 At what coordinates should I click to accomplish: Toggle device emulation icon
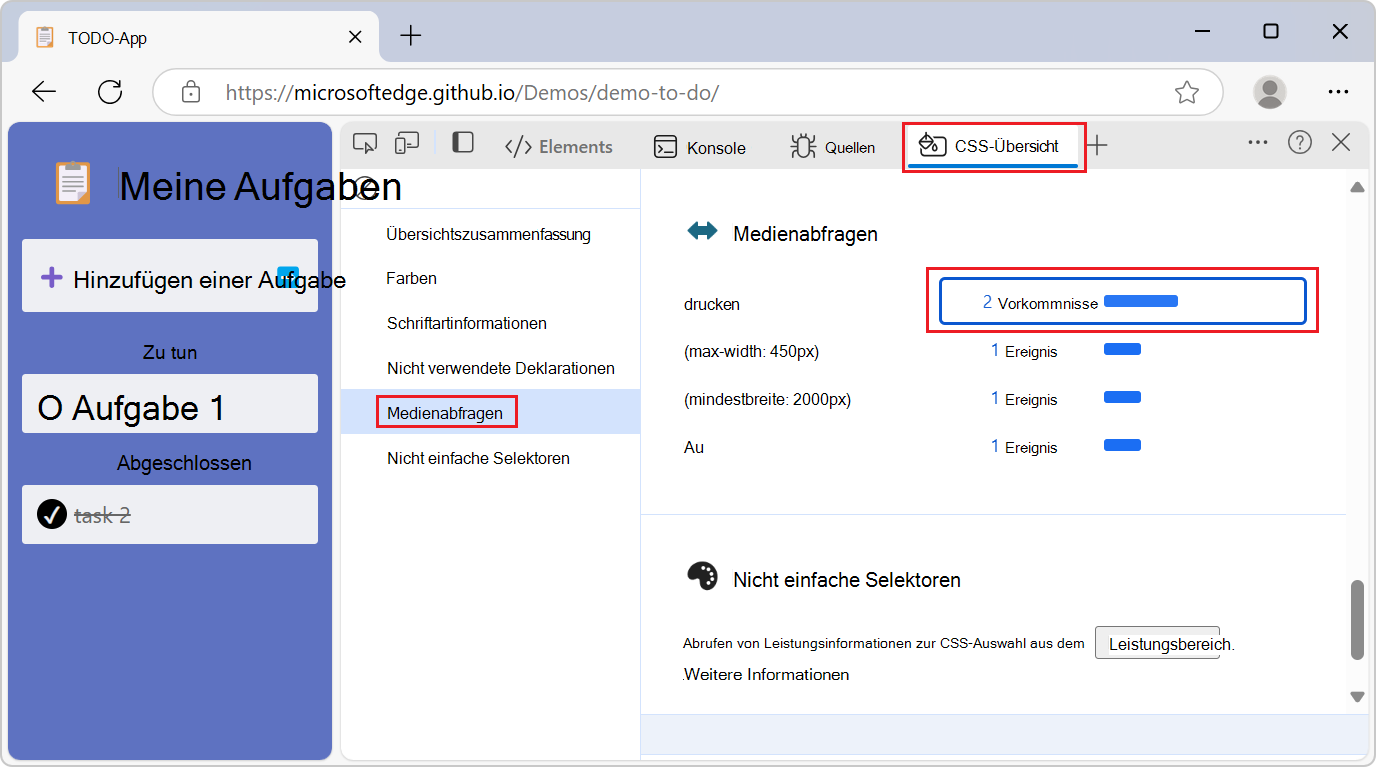[406, 144]
